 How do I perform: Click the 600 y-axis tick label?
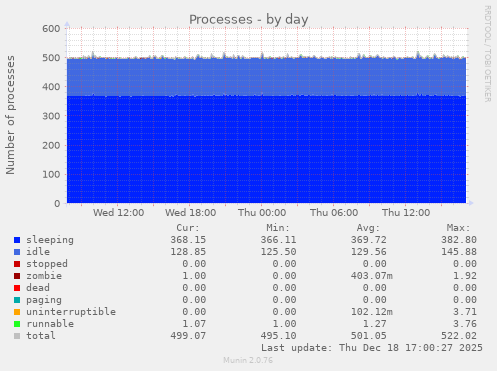tap(51, 29)
